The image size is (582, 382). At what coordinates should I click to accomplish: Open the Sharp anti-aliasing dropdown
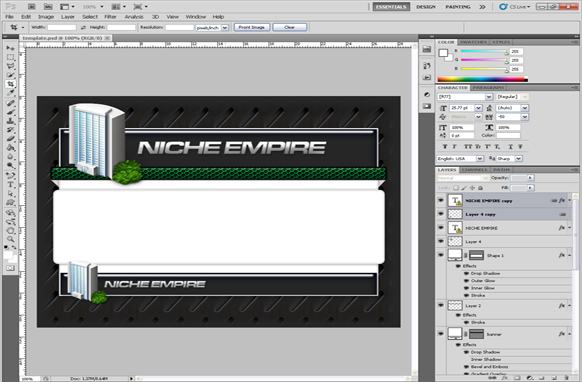coord(519,159)
